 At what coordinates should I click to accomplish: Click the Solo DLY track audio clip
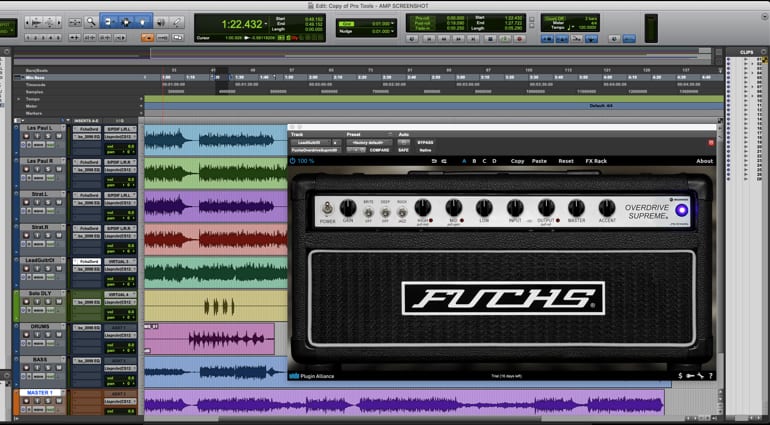pos(216,306)
